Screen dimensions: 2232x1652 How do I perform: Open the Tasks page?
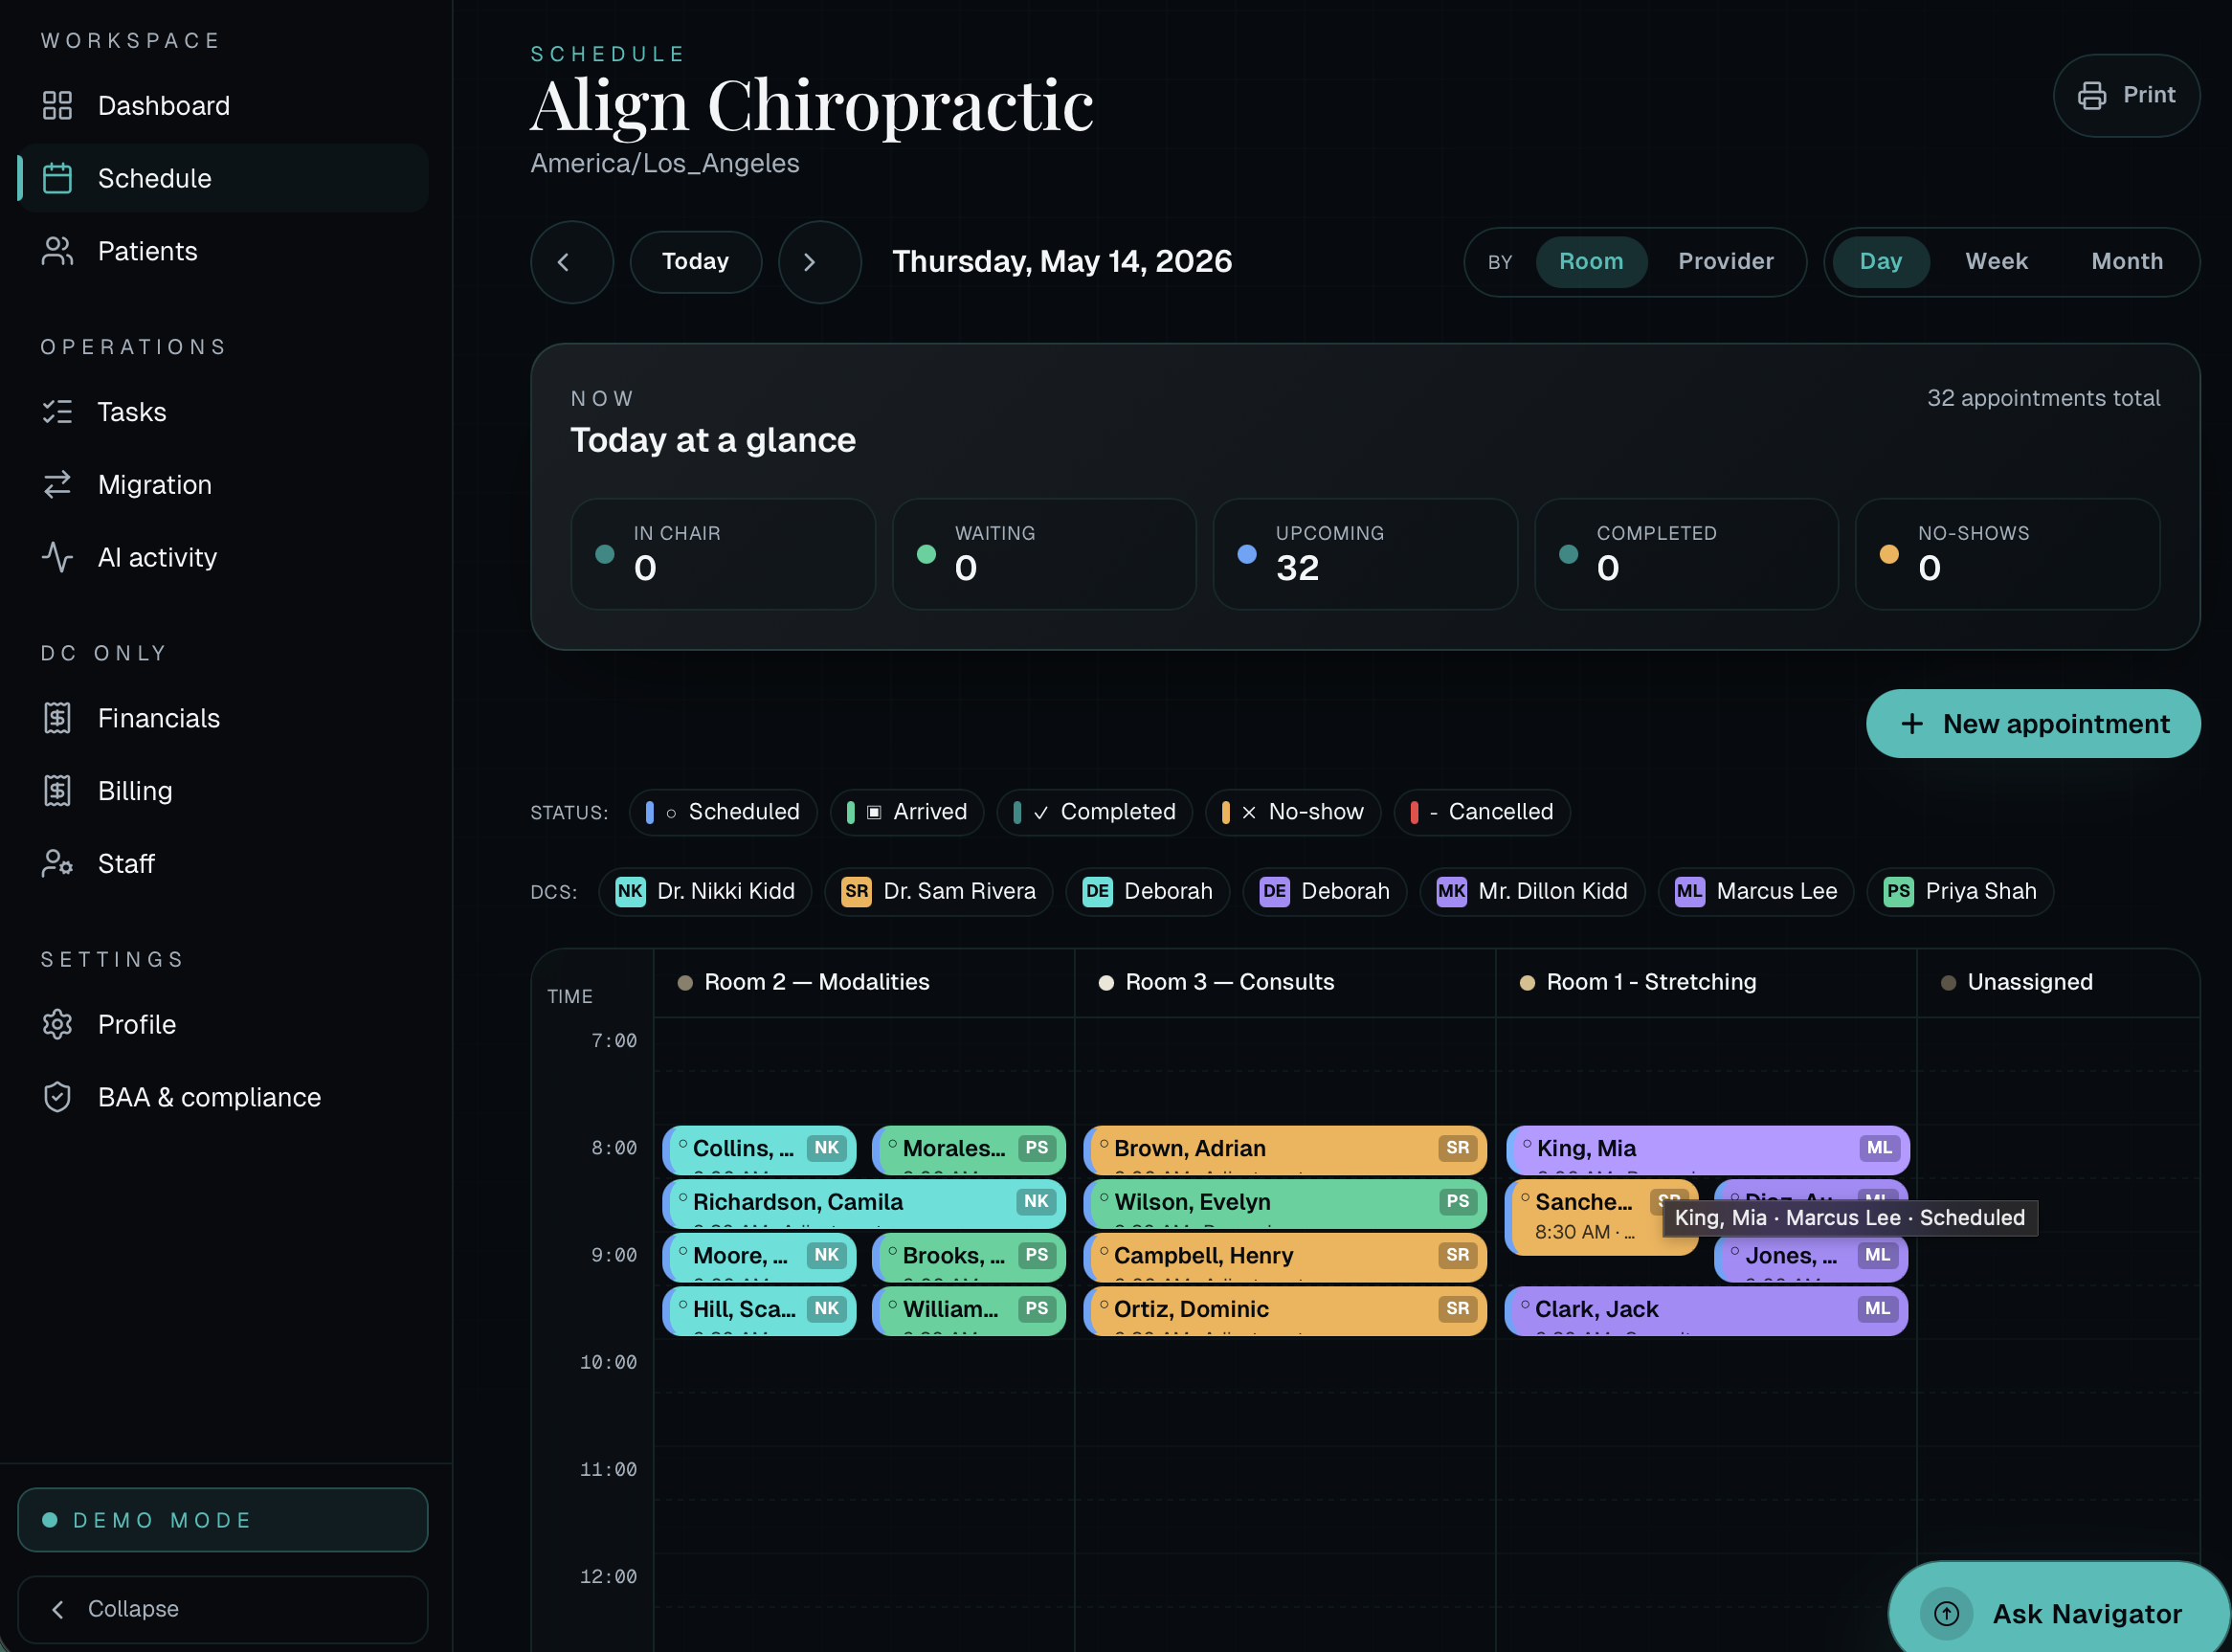(222, 412)
